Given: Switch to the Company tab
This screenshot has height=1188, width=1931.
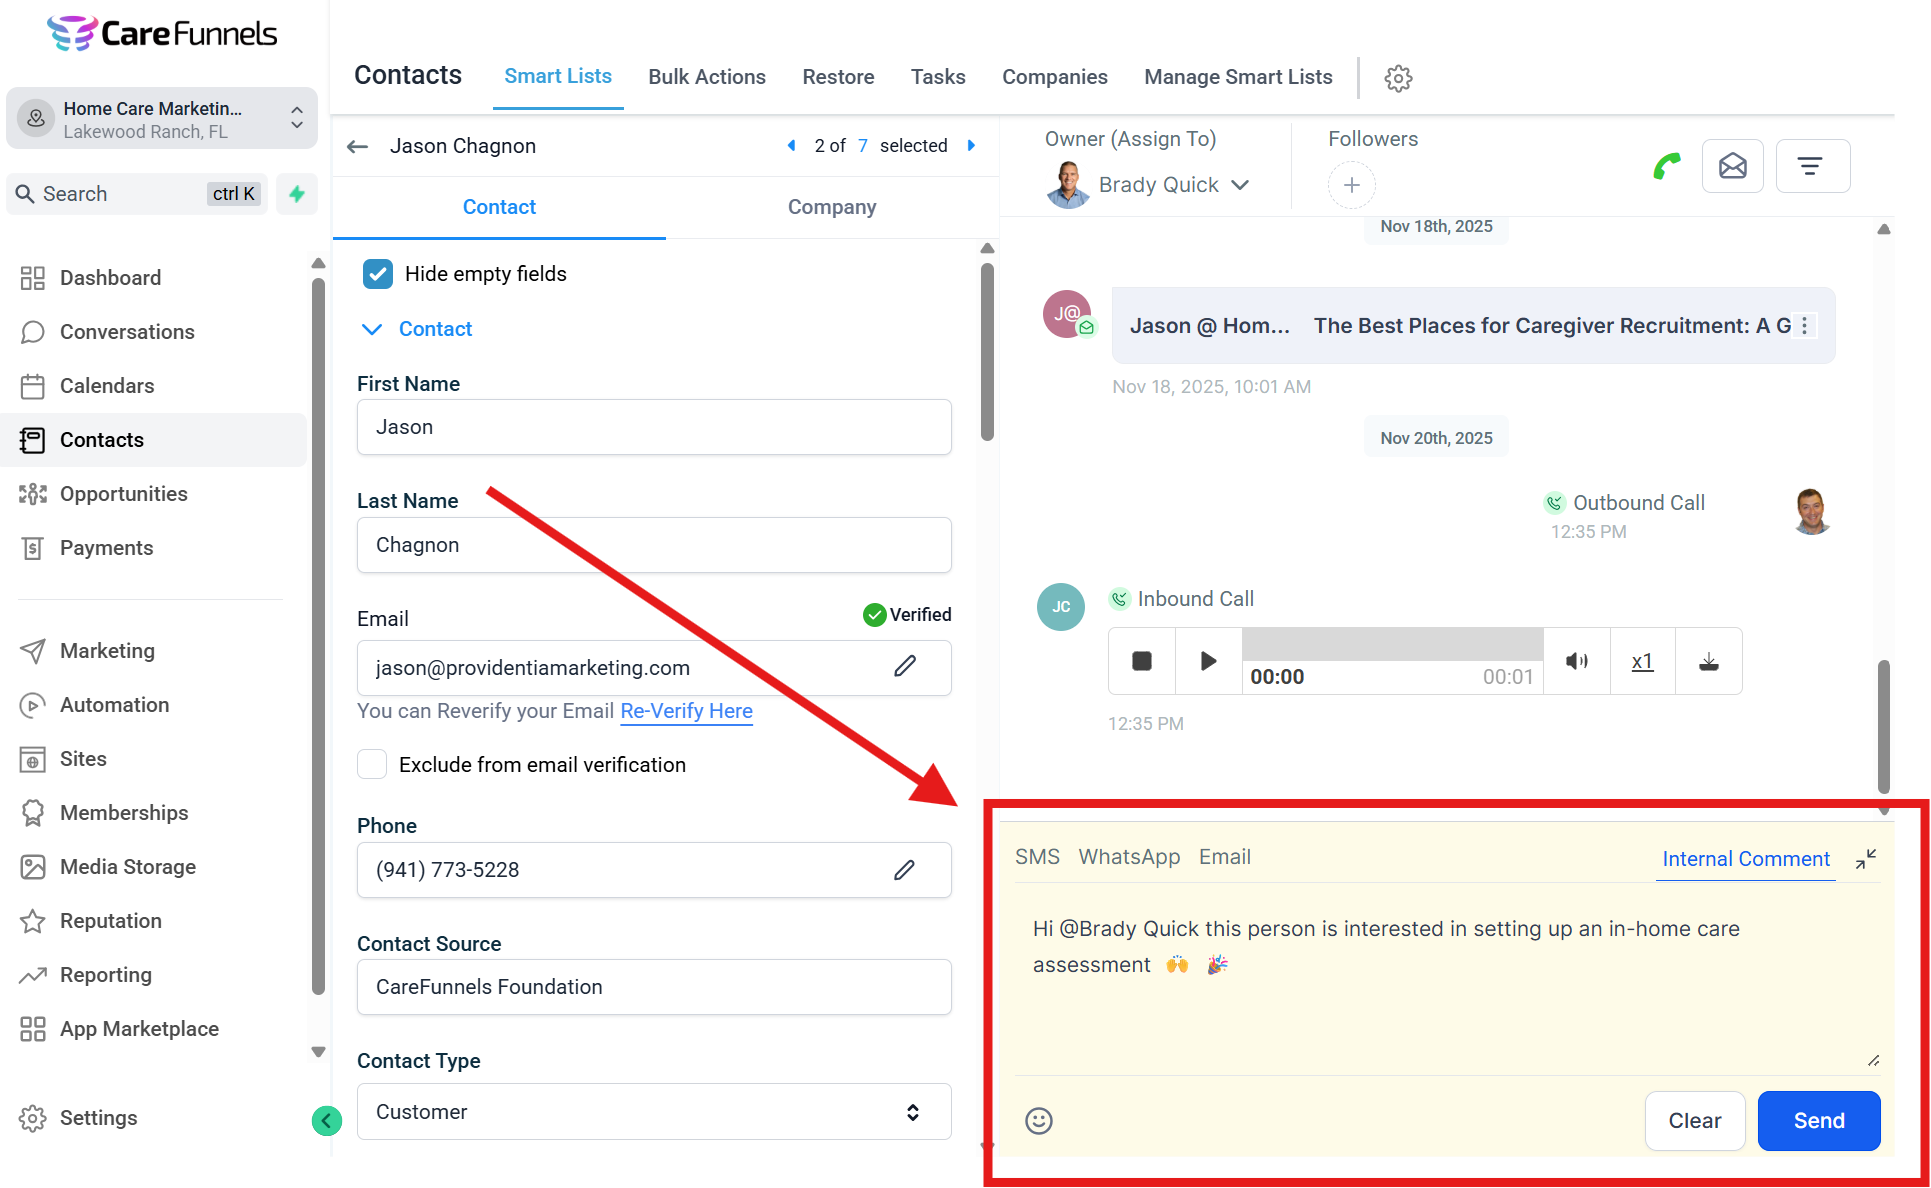Looking at the screenshot, I should 831,207.
